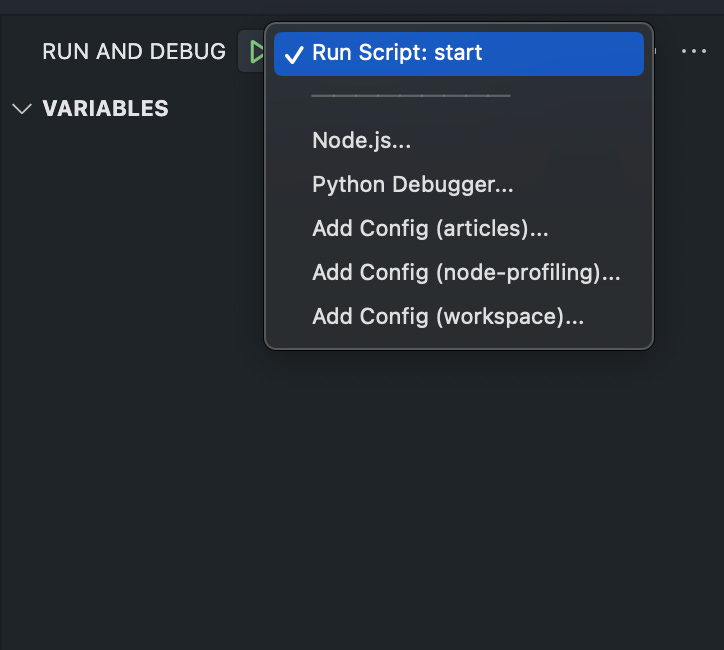Image resolution: width=724 pixels, height=650 pixels.
Task: Choose Node.js... from the dropdown
Action: click(x=459, y=140)
